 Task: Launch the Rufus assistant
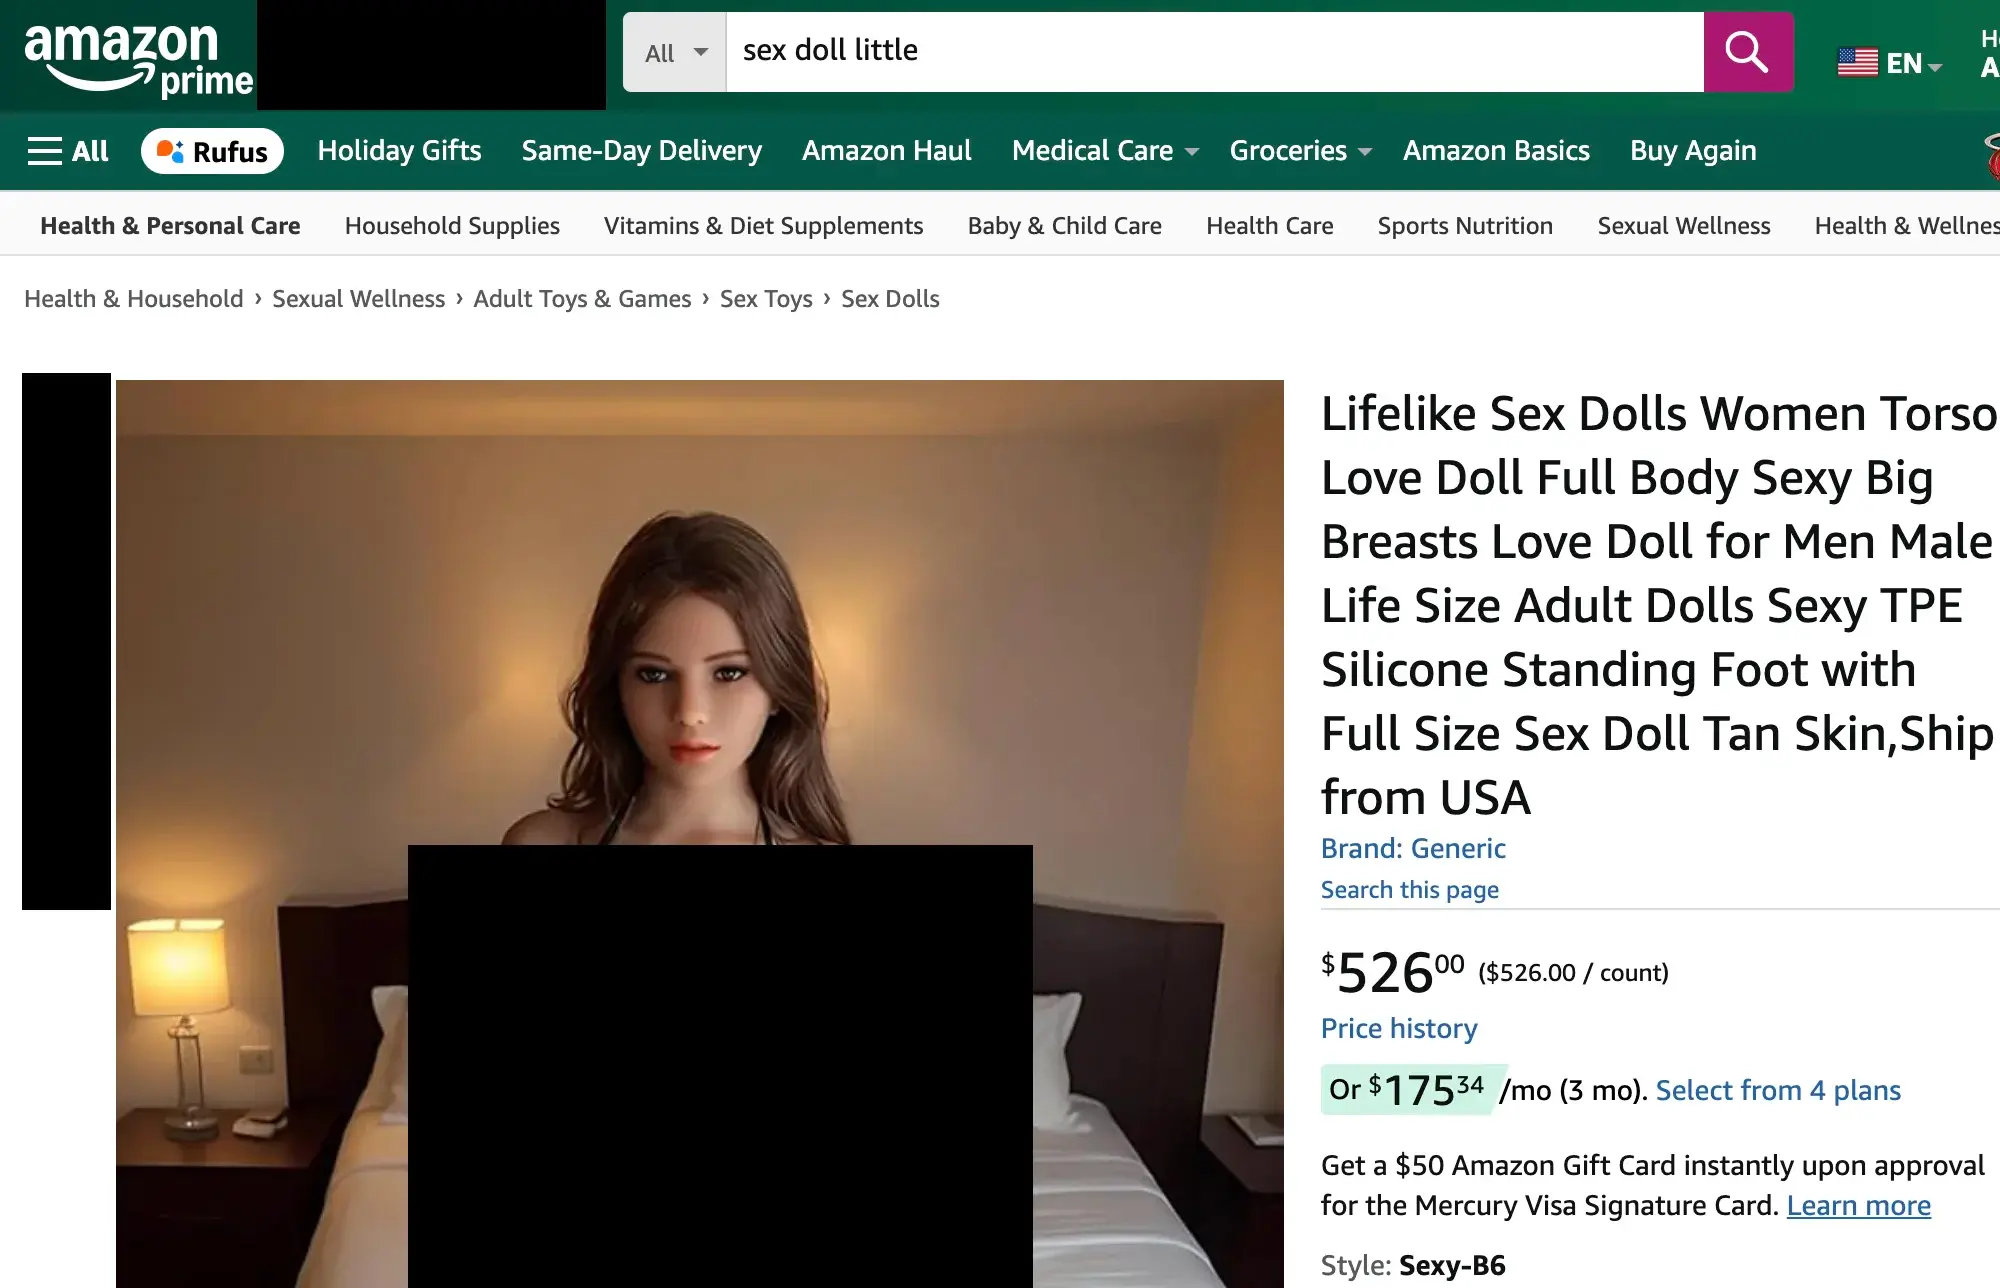point(212,151)
